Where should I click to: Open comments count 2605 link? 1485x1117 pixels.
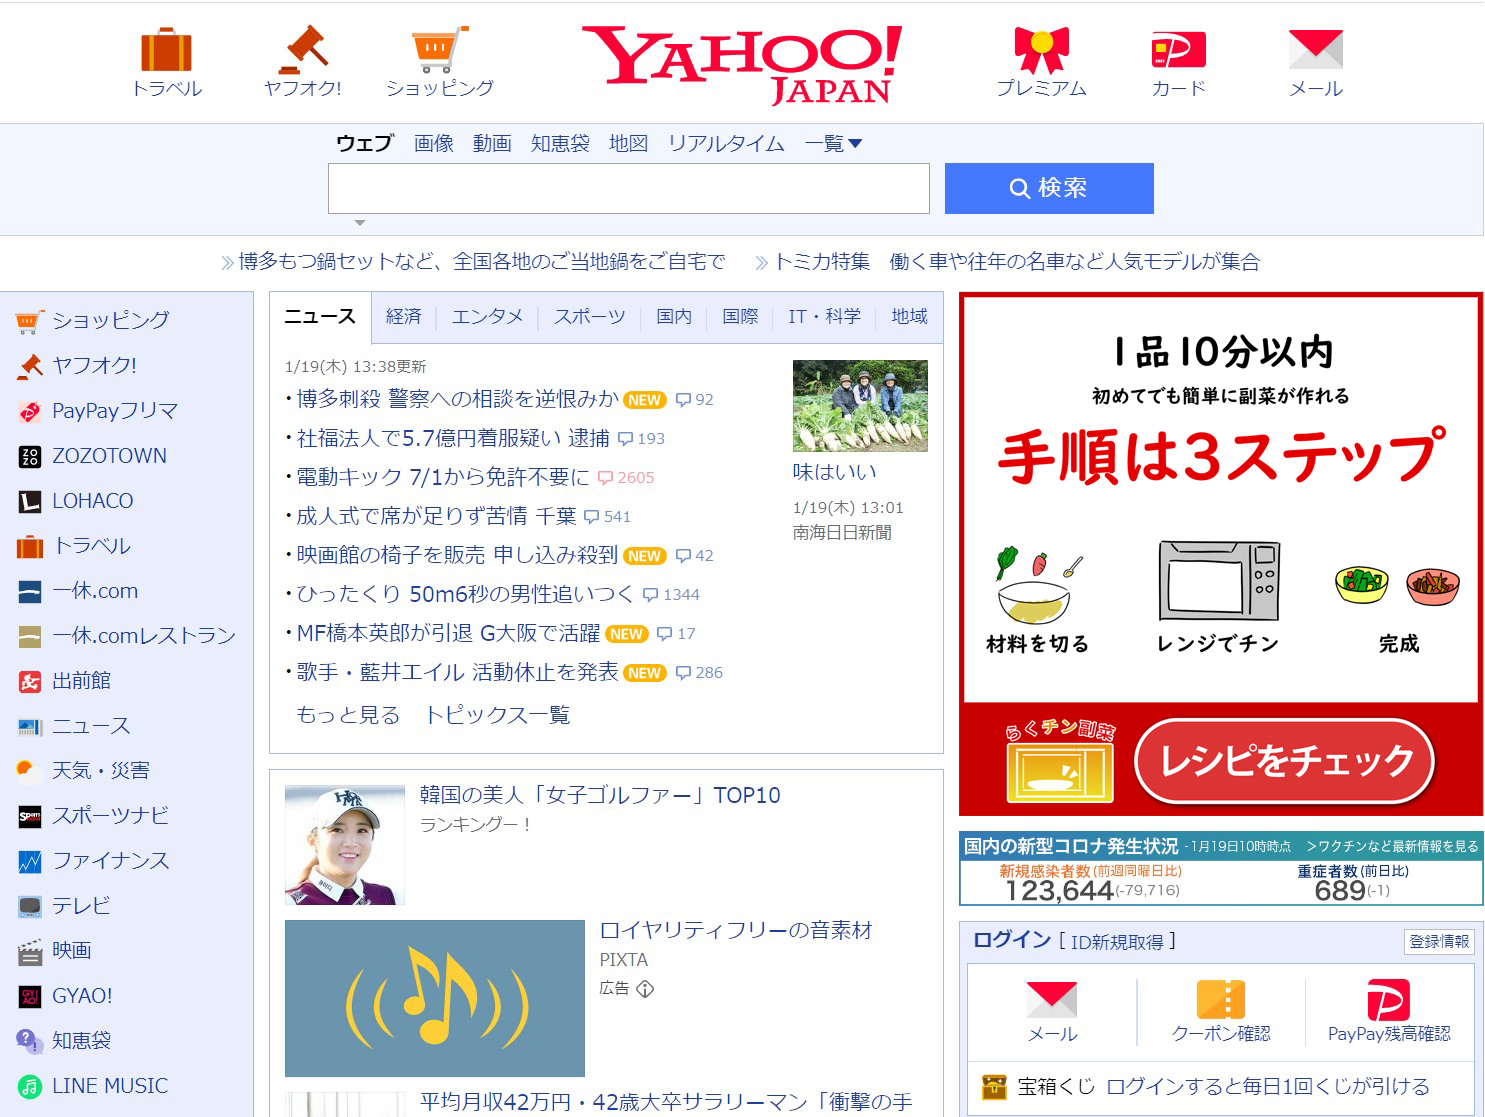[626, 478]
